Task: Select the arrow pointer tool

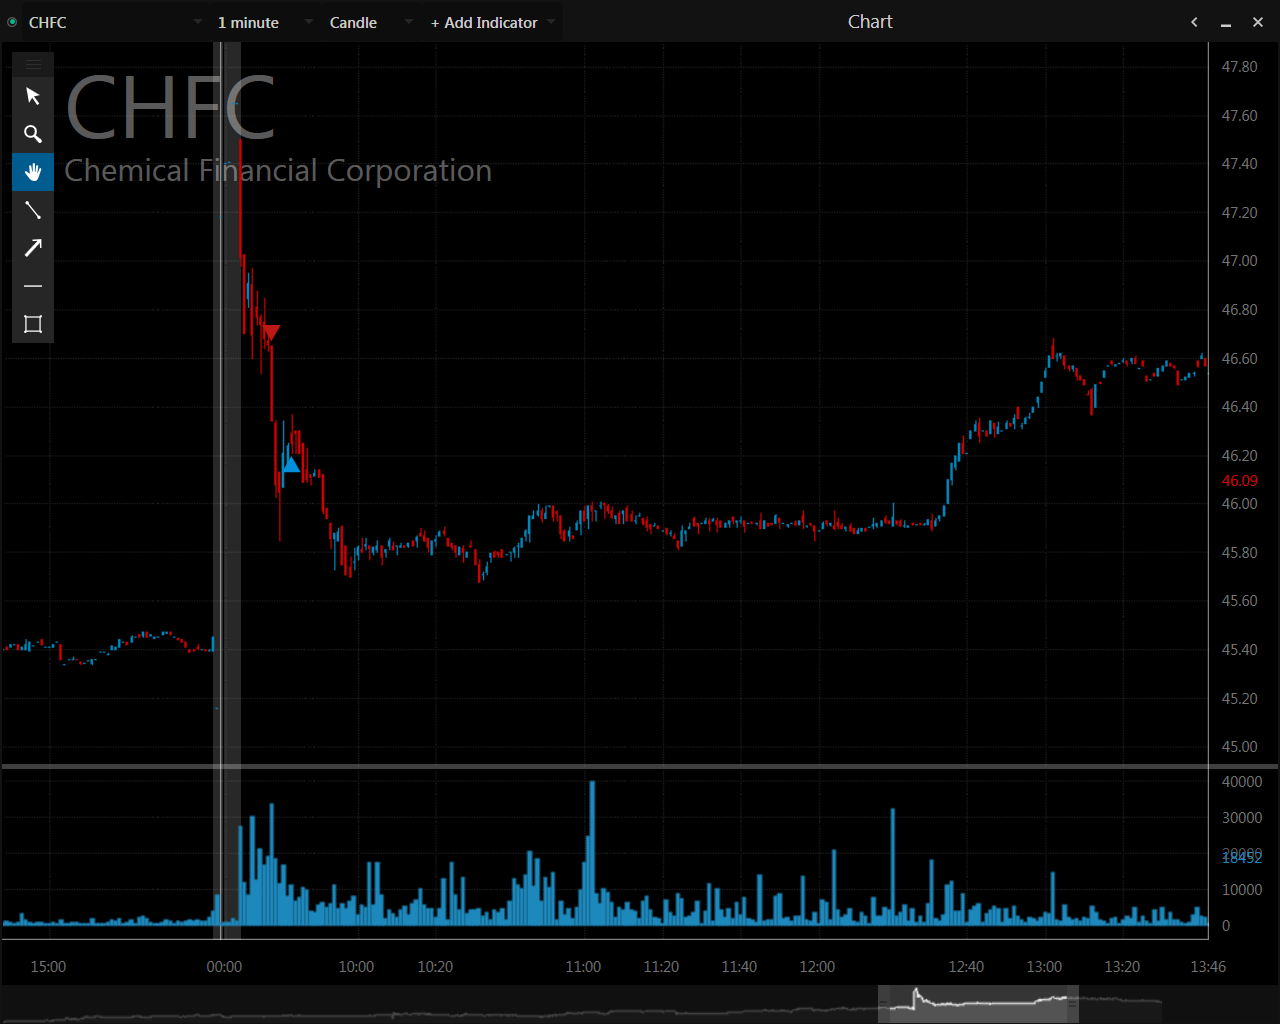Action: click(x=33, y=96)
